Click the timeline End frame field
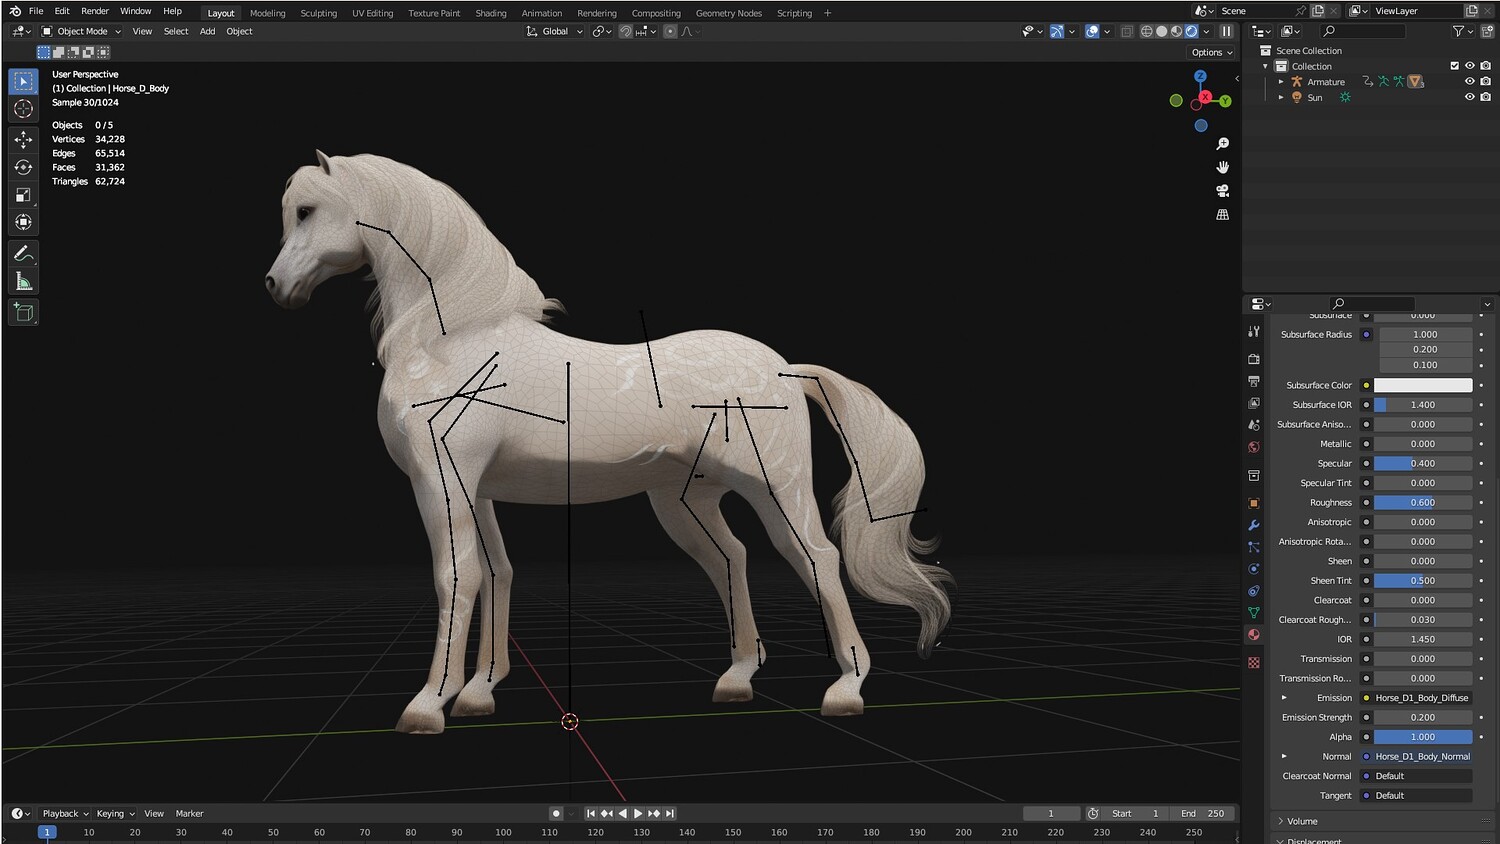The height and width of the screenshot is (844, 1500). click(1201, 814)
